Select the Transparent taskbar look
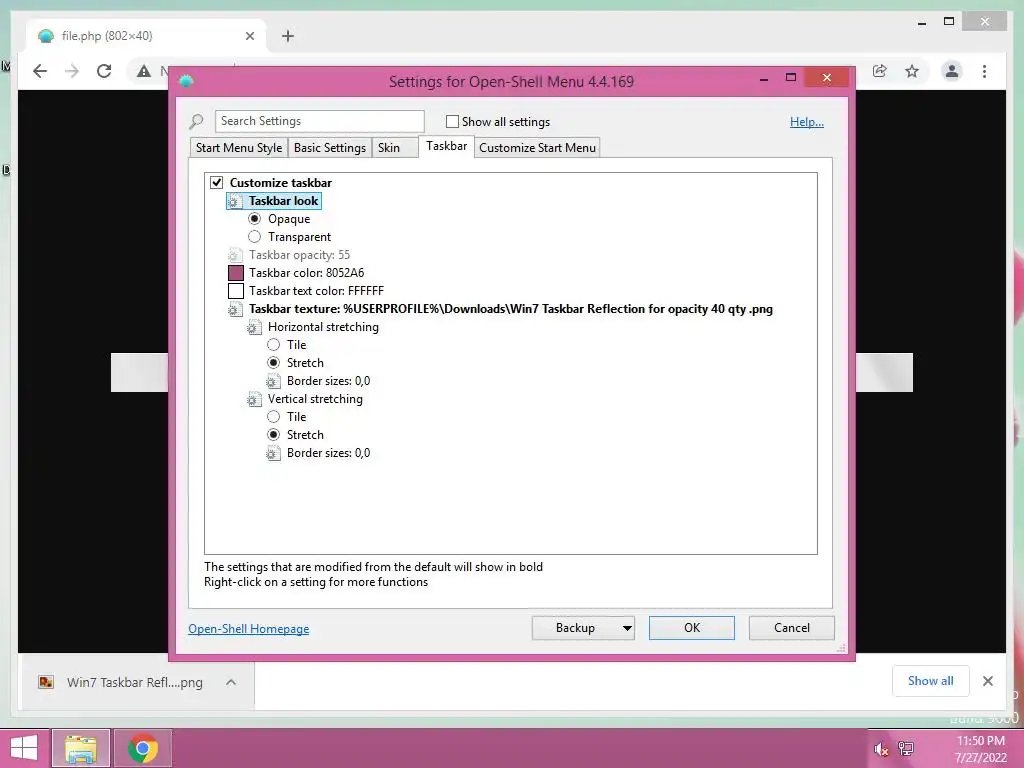The height and width of the screenshot is (768, 1024). 255,237
